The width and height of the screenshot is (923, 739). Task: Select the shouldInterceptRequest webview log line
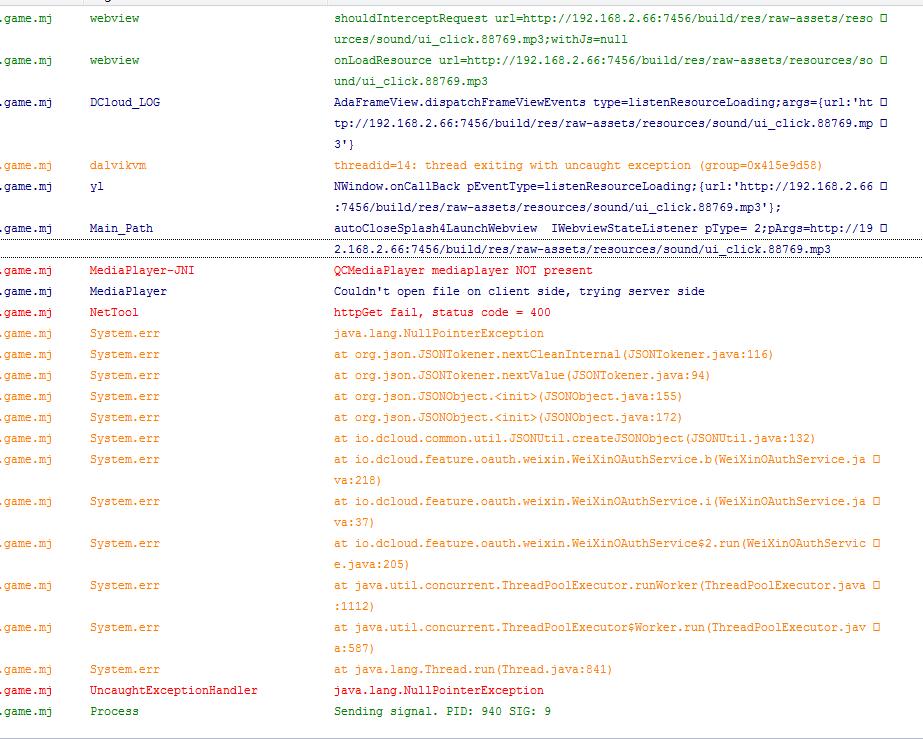click(x=600, y=18)
